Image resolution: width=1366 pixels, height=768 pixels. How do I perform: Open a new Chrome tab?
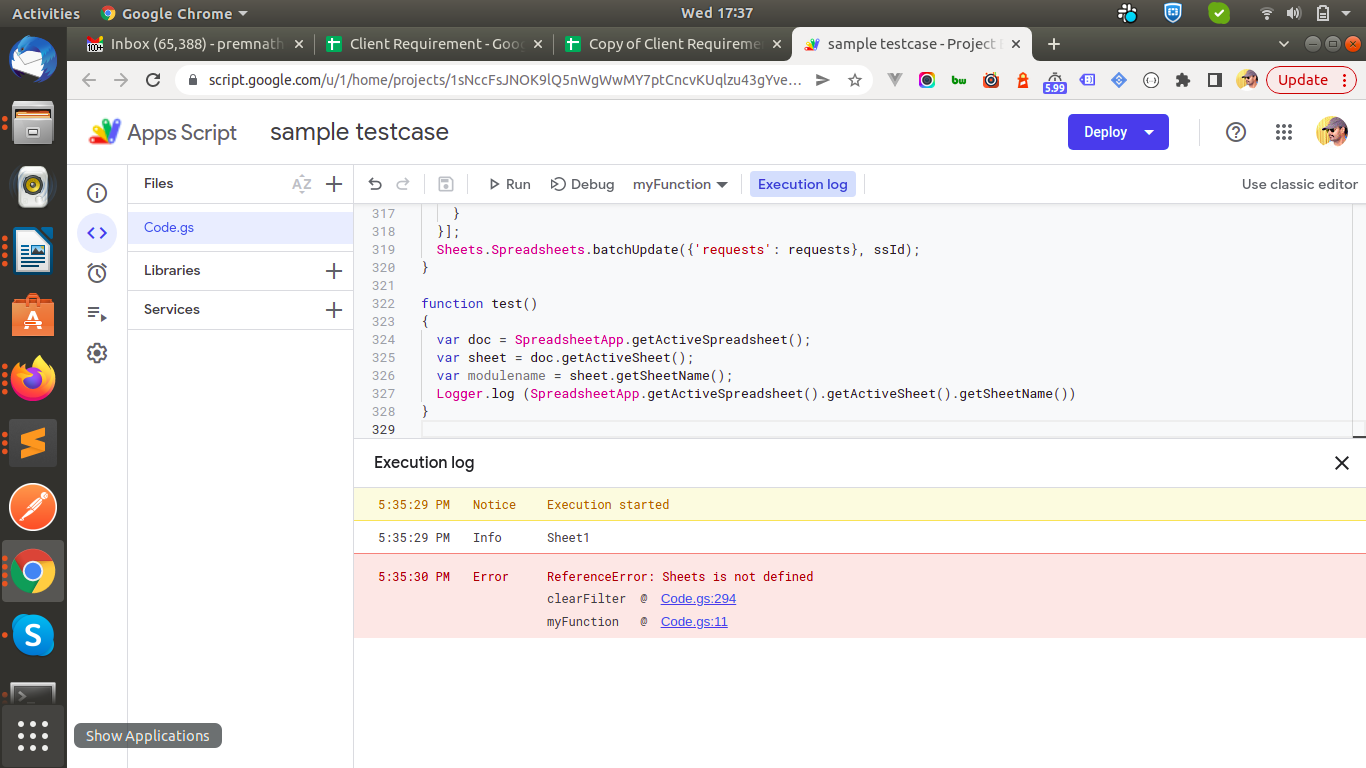[1053, 44]
